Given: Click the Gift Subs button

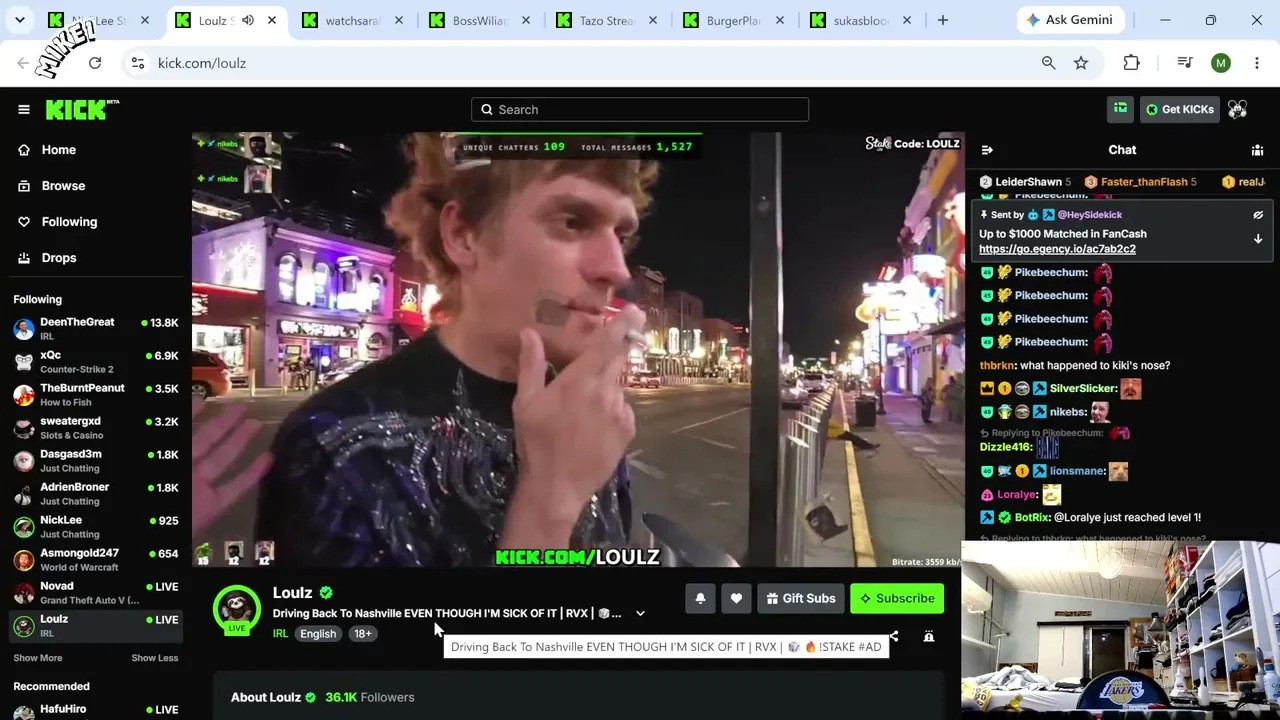Looking at the screenshot, I should tap(801, 598).
